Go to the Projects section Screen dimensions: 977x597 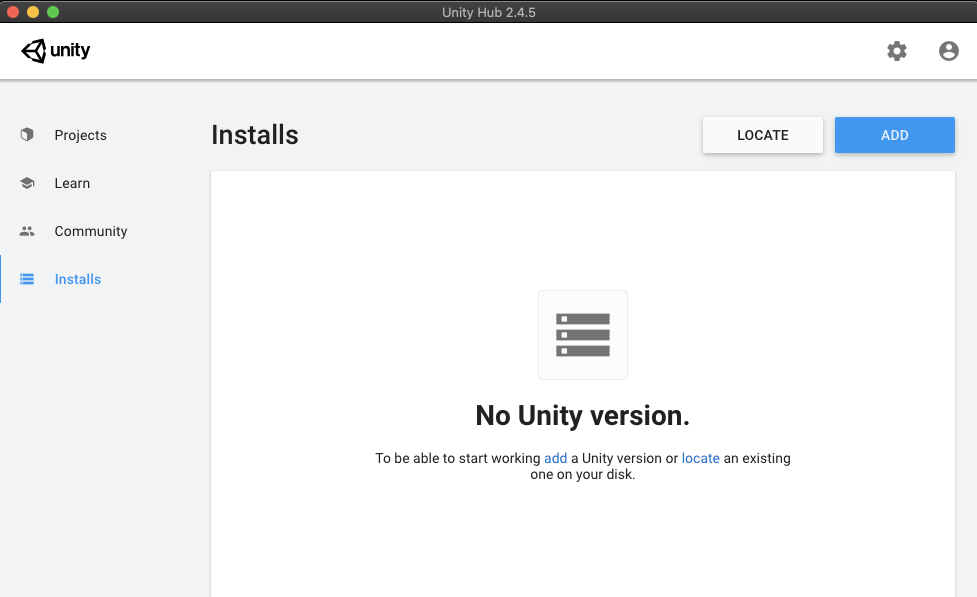coord(80,135)
